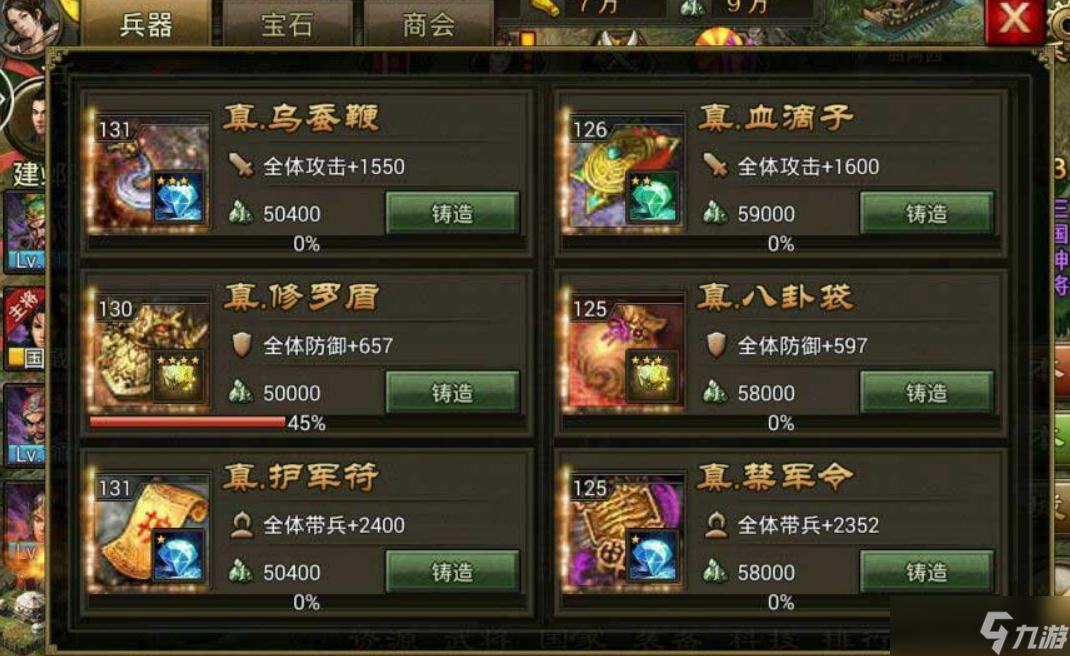Screen dimensions: 1070x656
Task: Click the green gem on 真.血滴子
Action: [x=653, y=197]
